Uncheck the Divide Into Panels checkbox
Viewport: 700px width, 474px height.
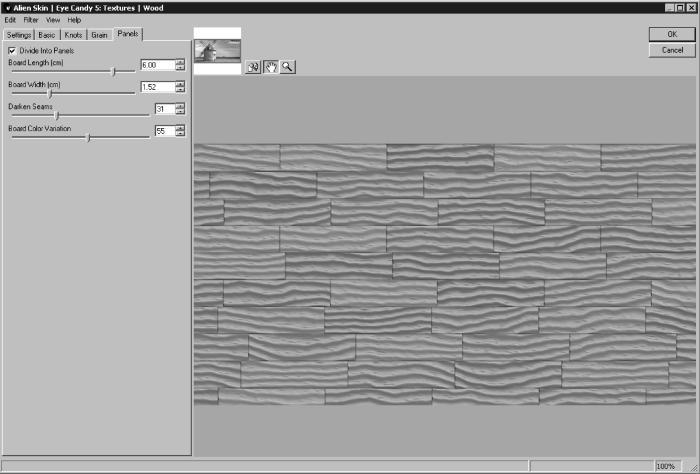point(12,50)
